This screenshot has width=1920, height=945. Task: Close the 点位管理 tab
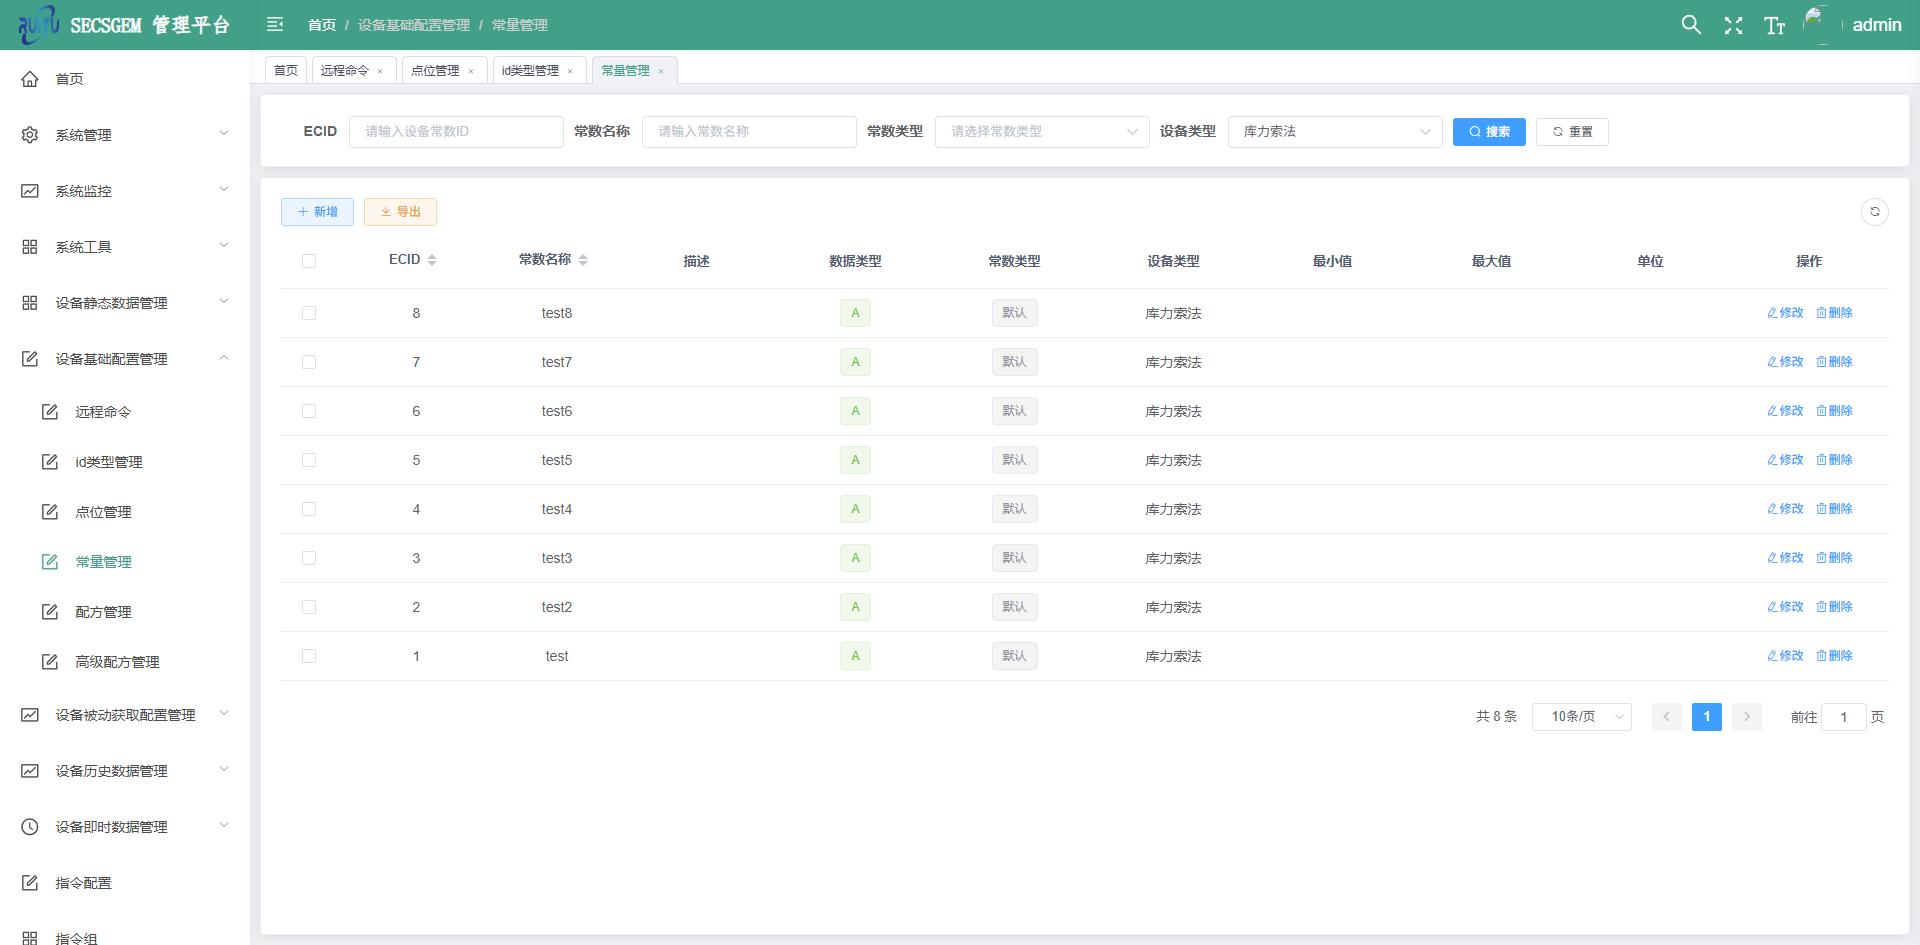click(x=471, y=71)
